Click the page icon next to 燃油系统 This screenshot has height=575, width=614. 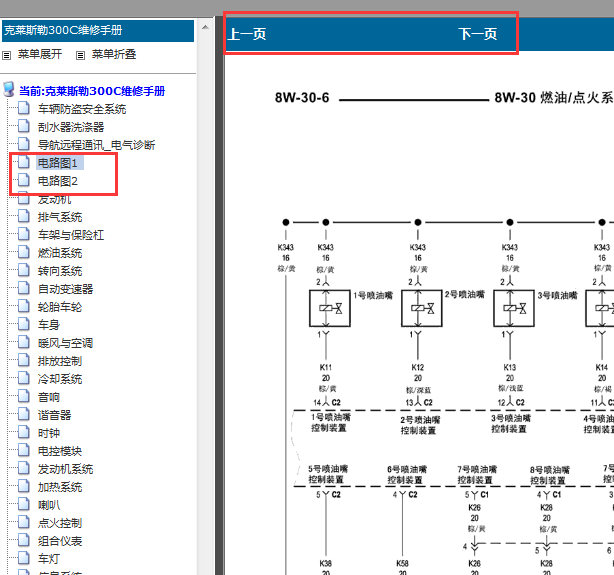tap(24, 252)
